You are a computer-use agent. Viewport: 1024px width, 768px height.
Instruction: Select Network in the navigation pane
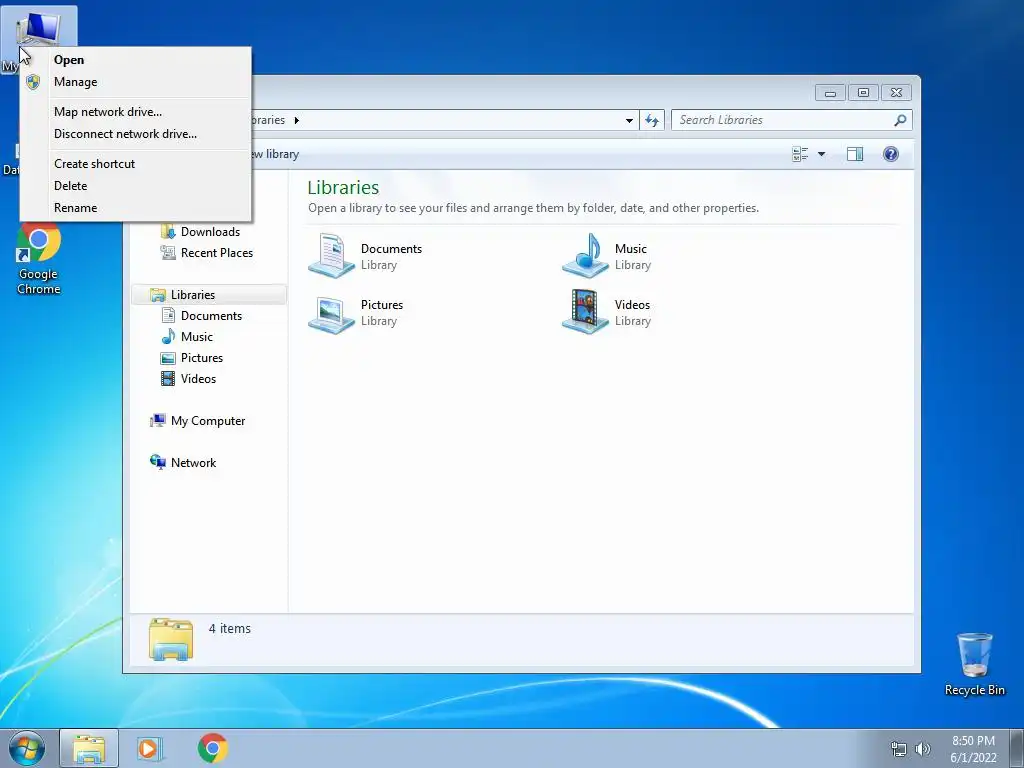183,462
